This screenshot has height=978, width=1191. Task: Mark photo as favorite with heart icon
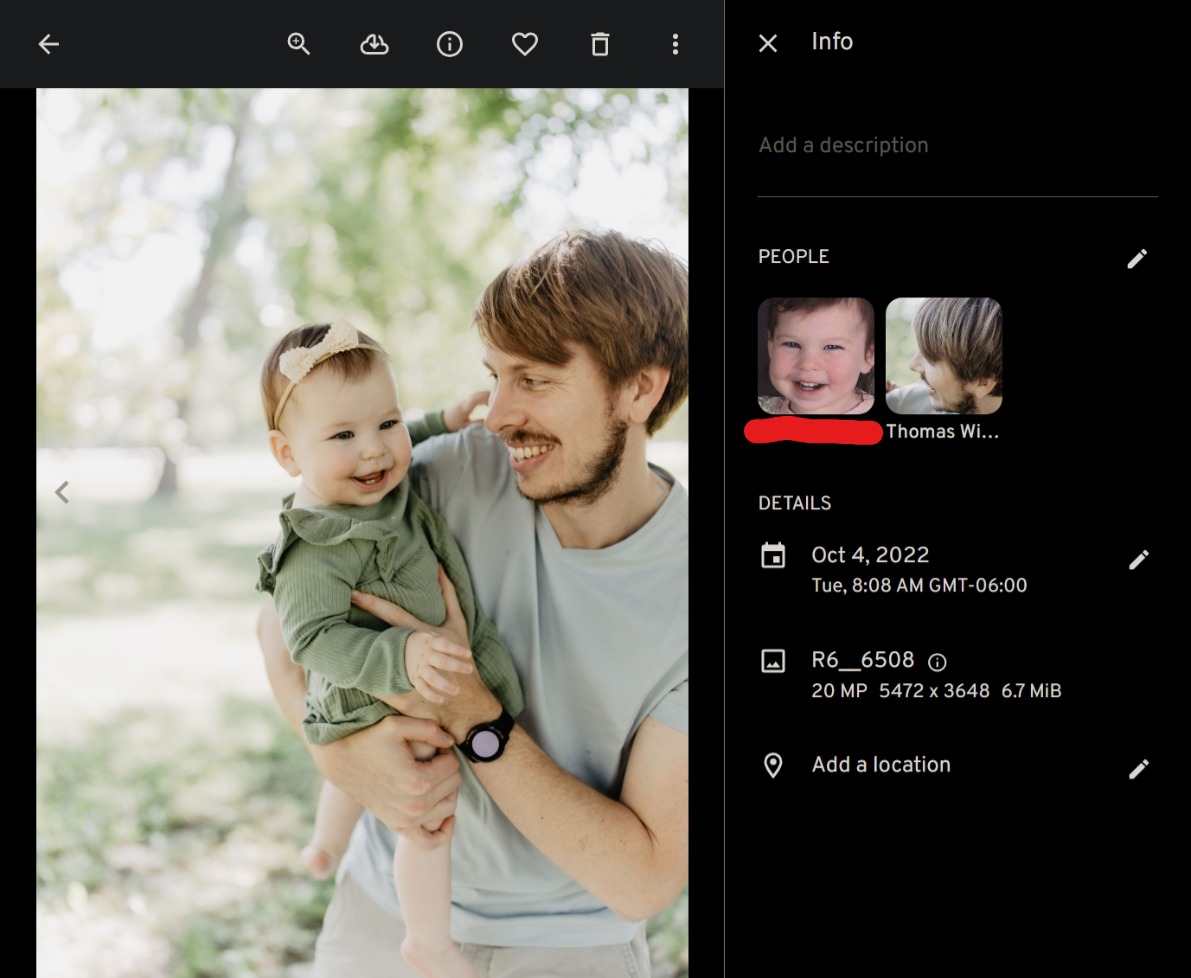(x=525, y=44)
